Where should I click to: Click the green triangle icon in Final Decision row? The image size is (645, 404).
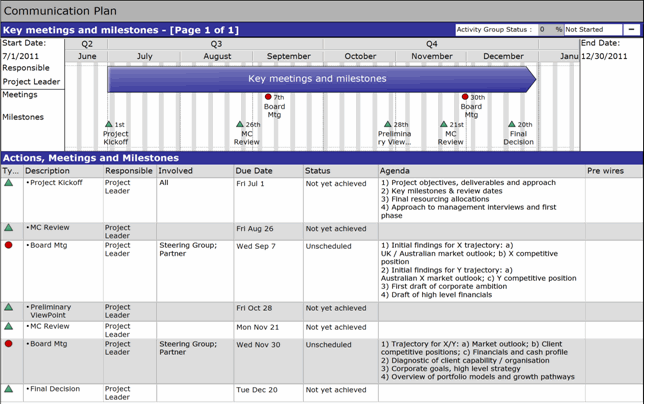(x=9, y=389)
